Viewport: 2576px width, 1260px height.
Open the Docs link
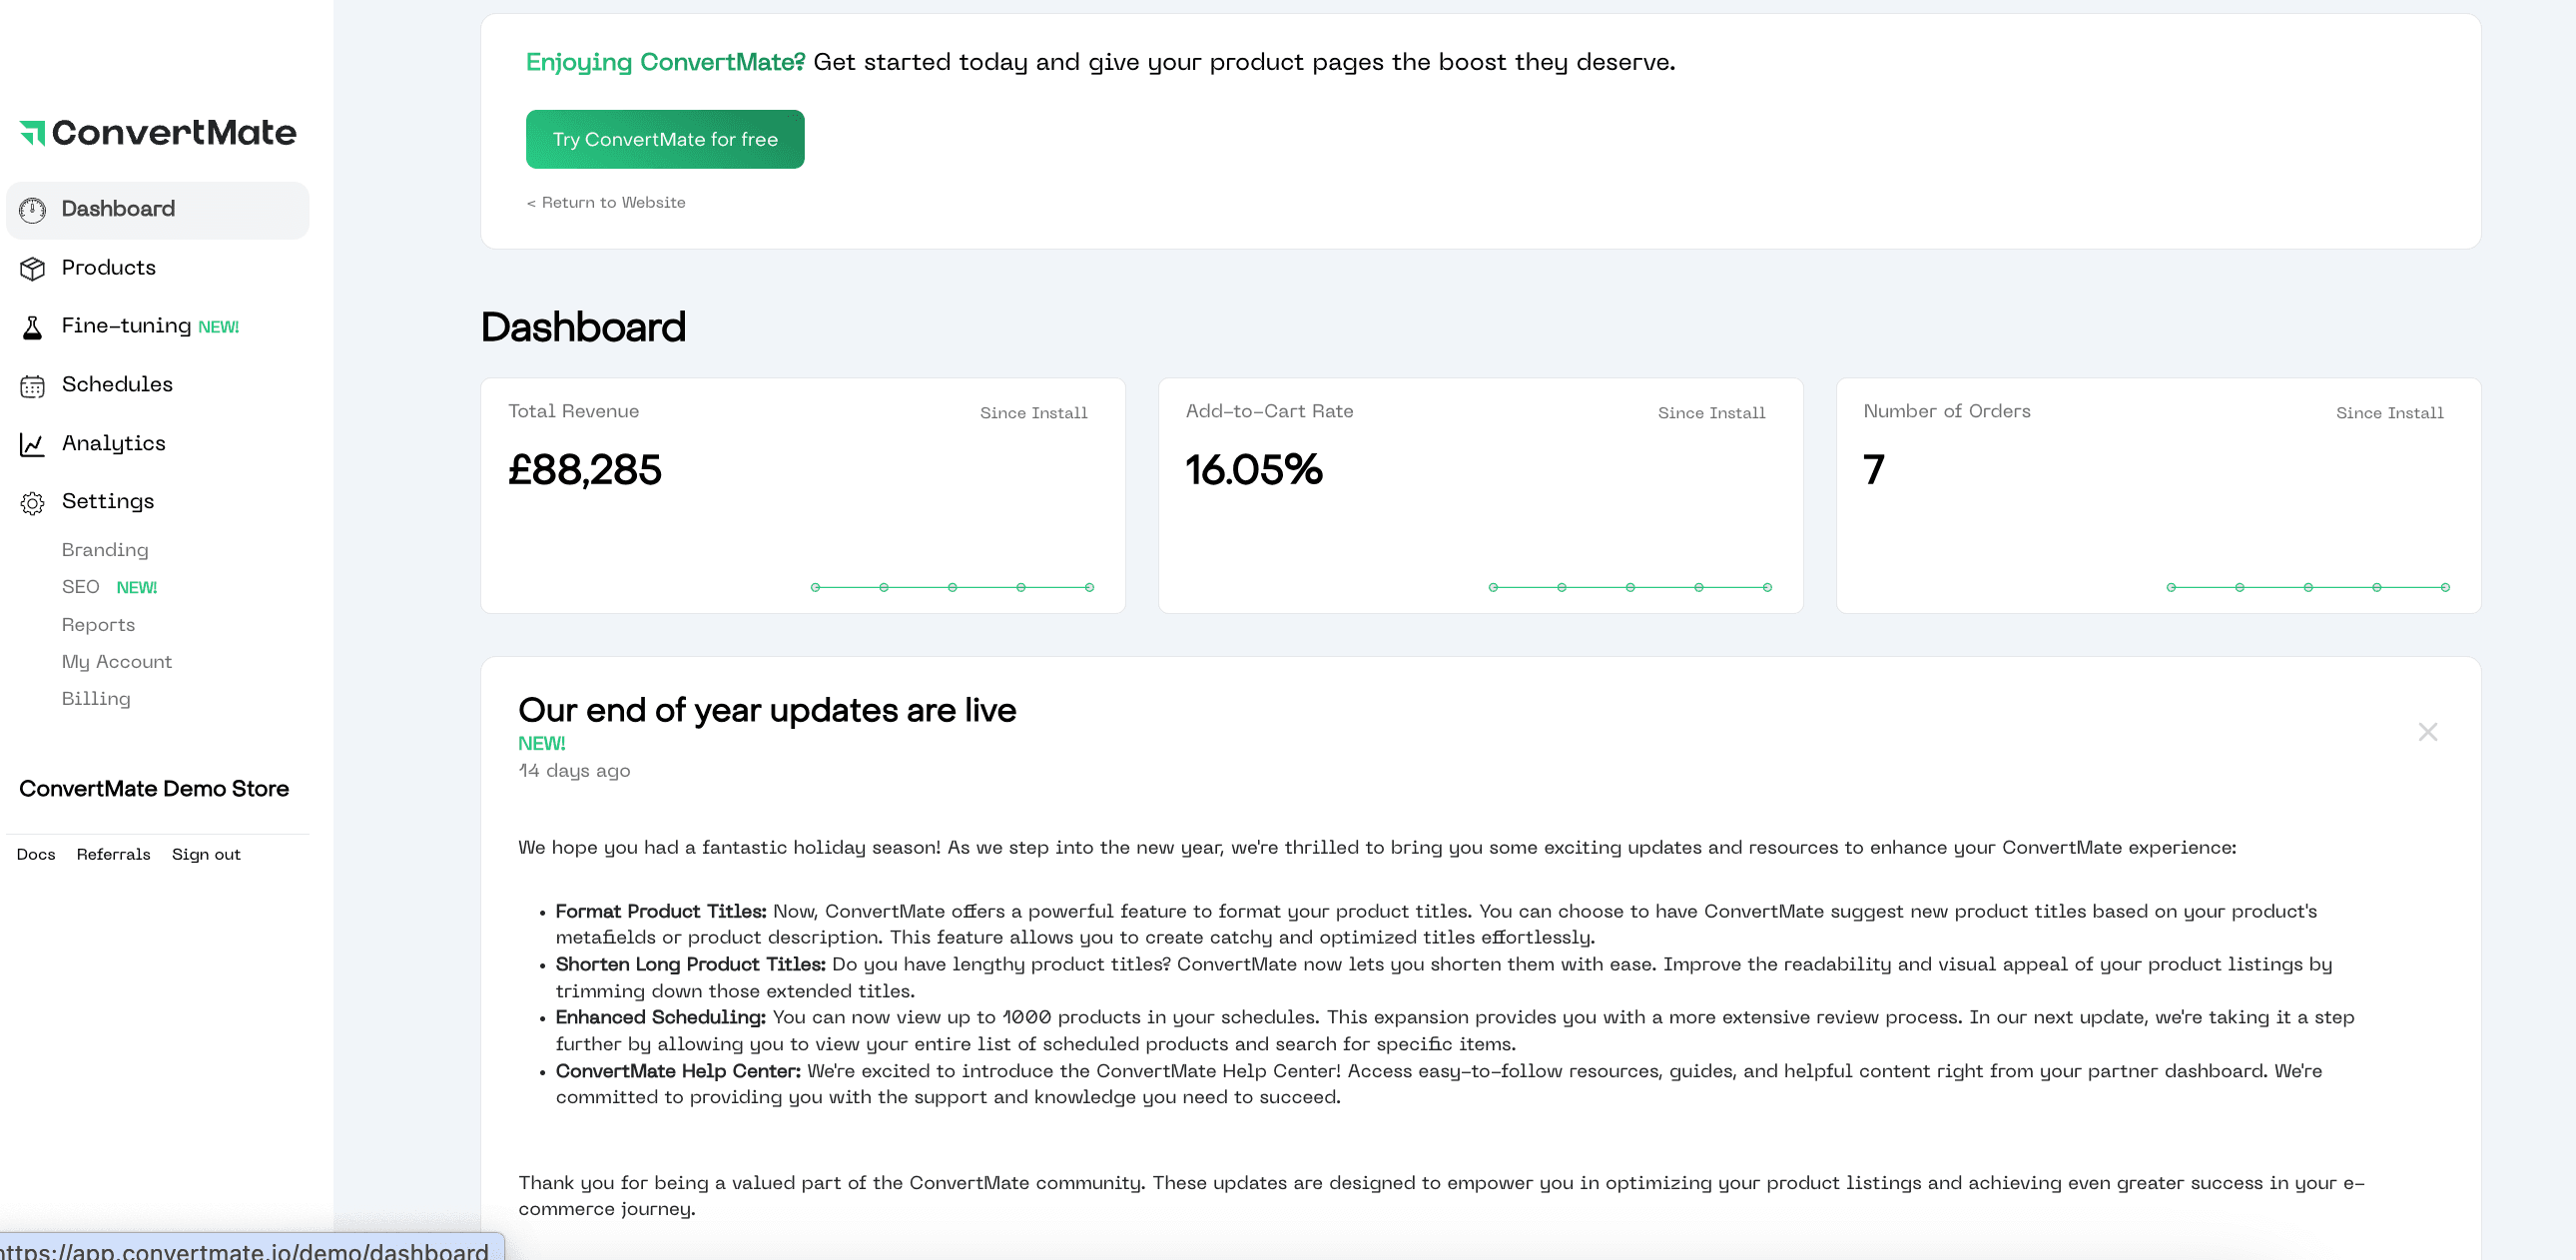[36, 854]
